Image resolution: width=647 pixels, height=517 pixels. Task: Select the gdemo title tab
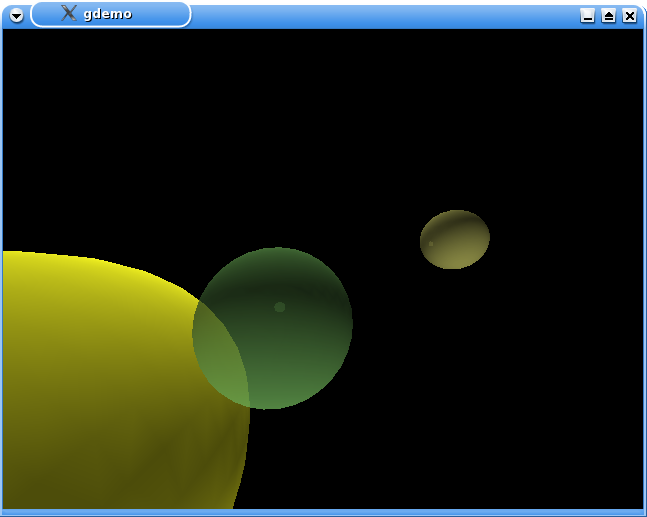pyautogui.click(x=111, y=14)
